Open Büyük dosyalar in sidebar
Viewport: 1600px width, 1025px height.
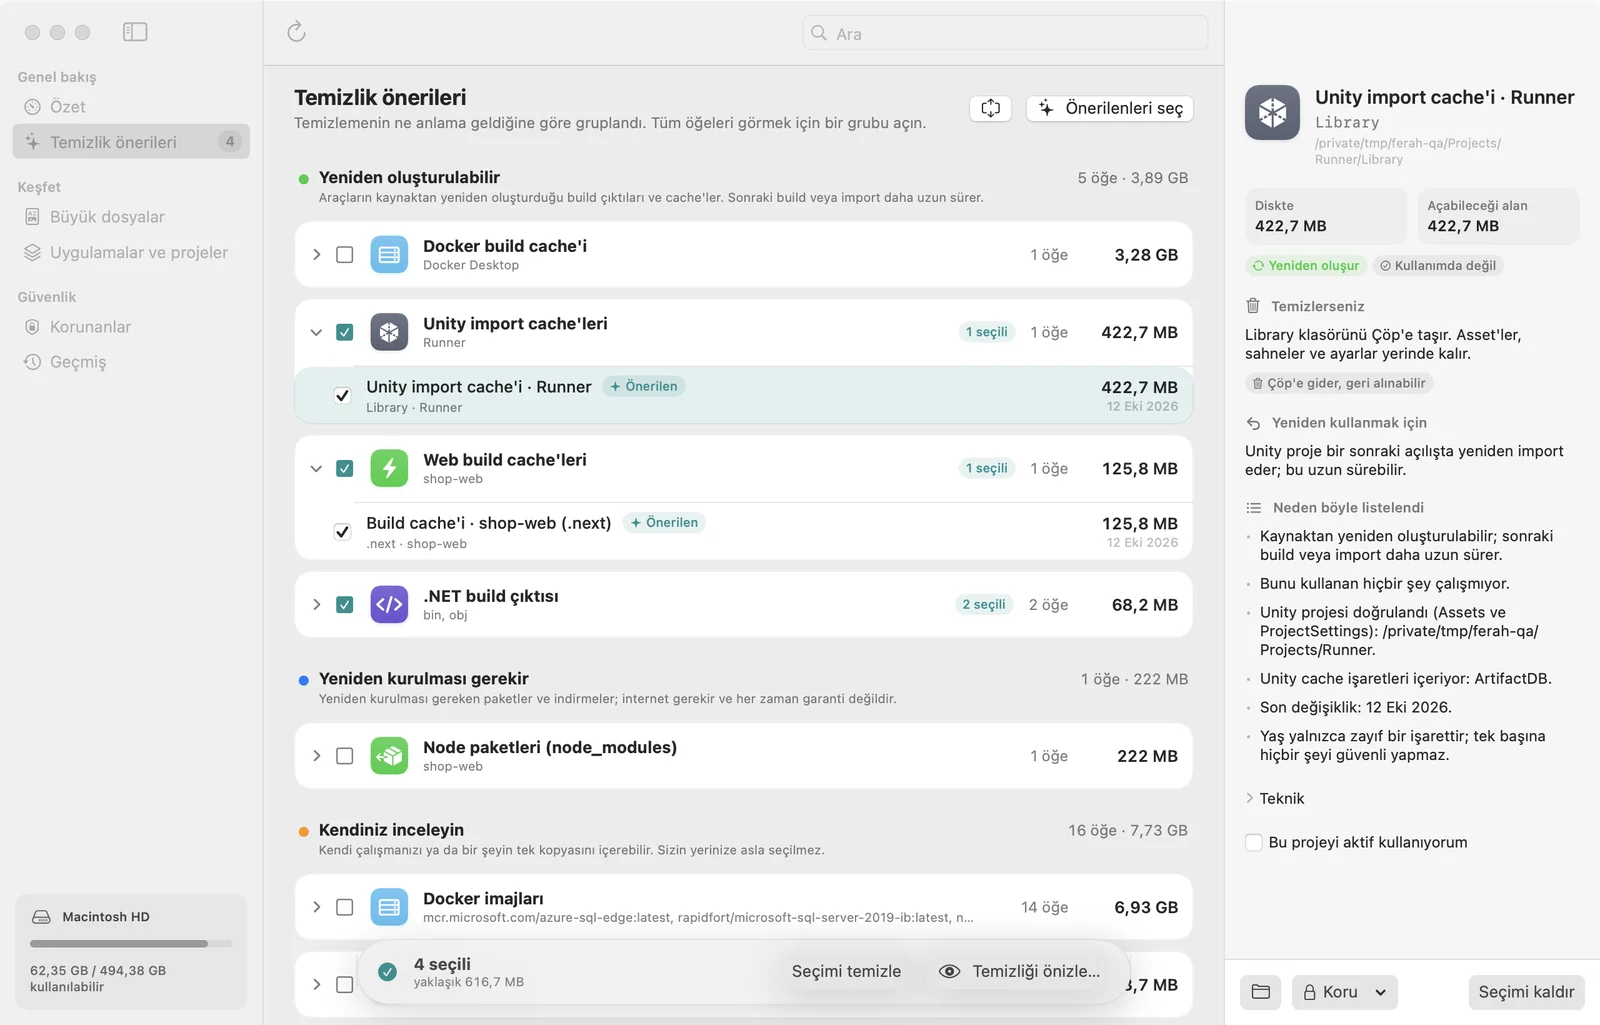click(x=131, y=217)
